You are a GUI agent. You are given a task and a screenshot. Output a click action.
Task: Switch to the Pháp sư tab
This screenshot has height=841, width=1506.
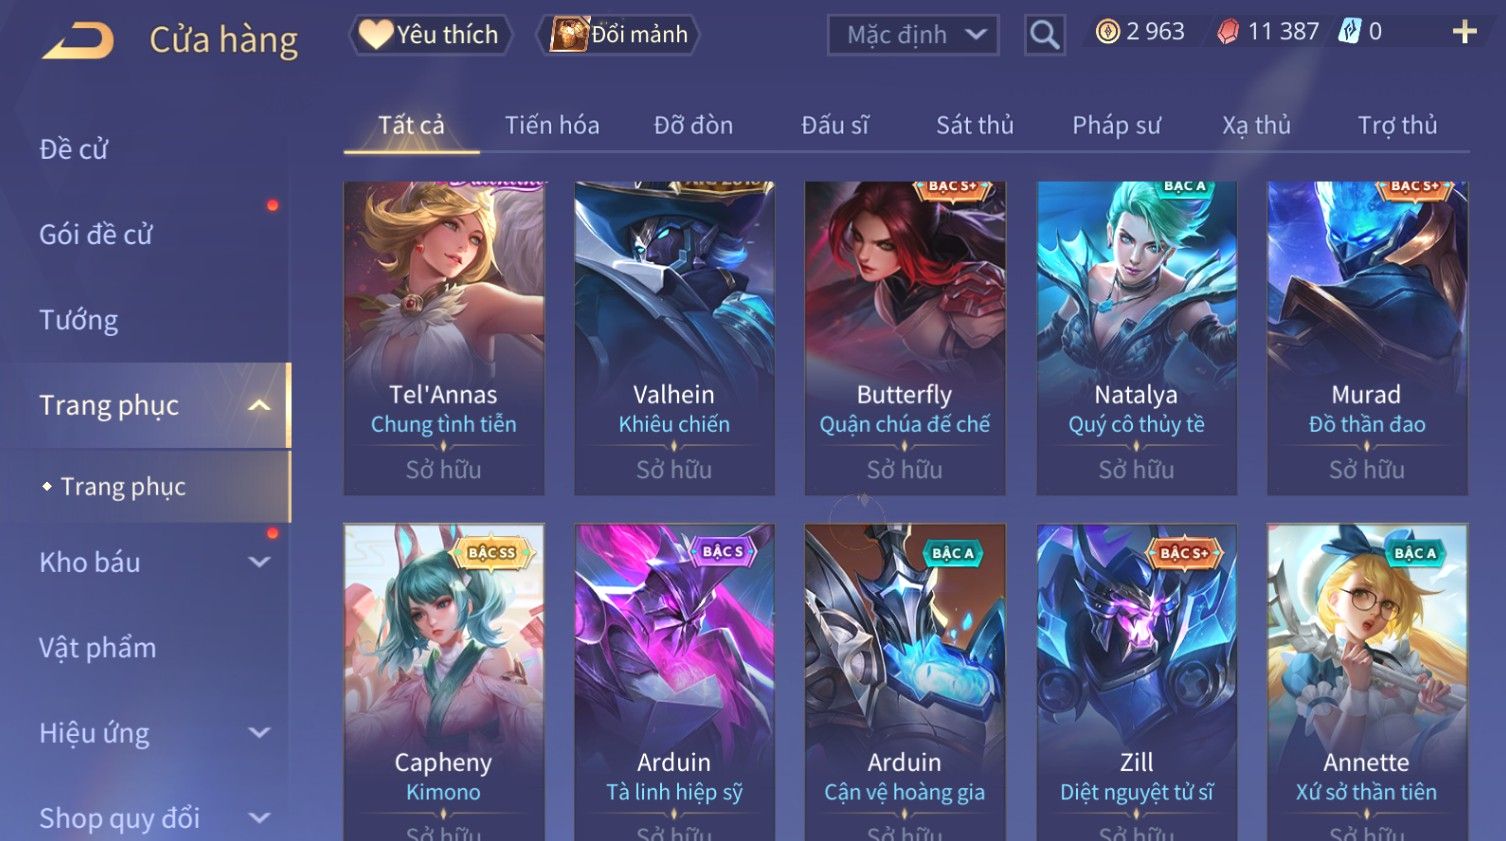1116,125
